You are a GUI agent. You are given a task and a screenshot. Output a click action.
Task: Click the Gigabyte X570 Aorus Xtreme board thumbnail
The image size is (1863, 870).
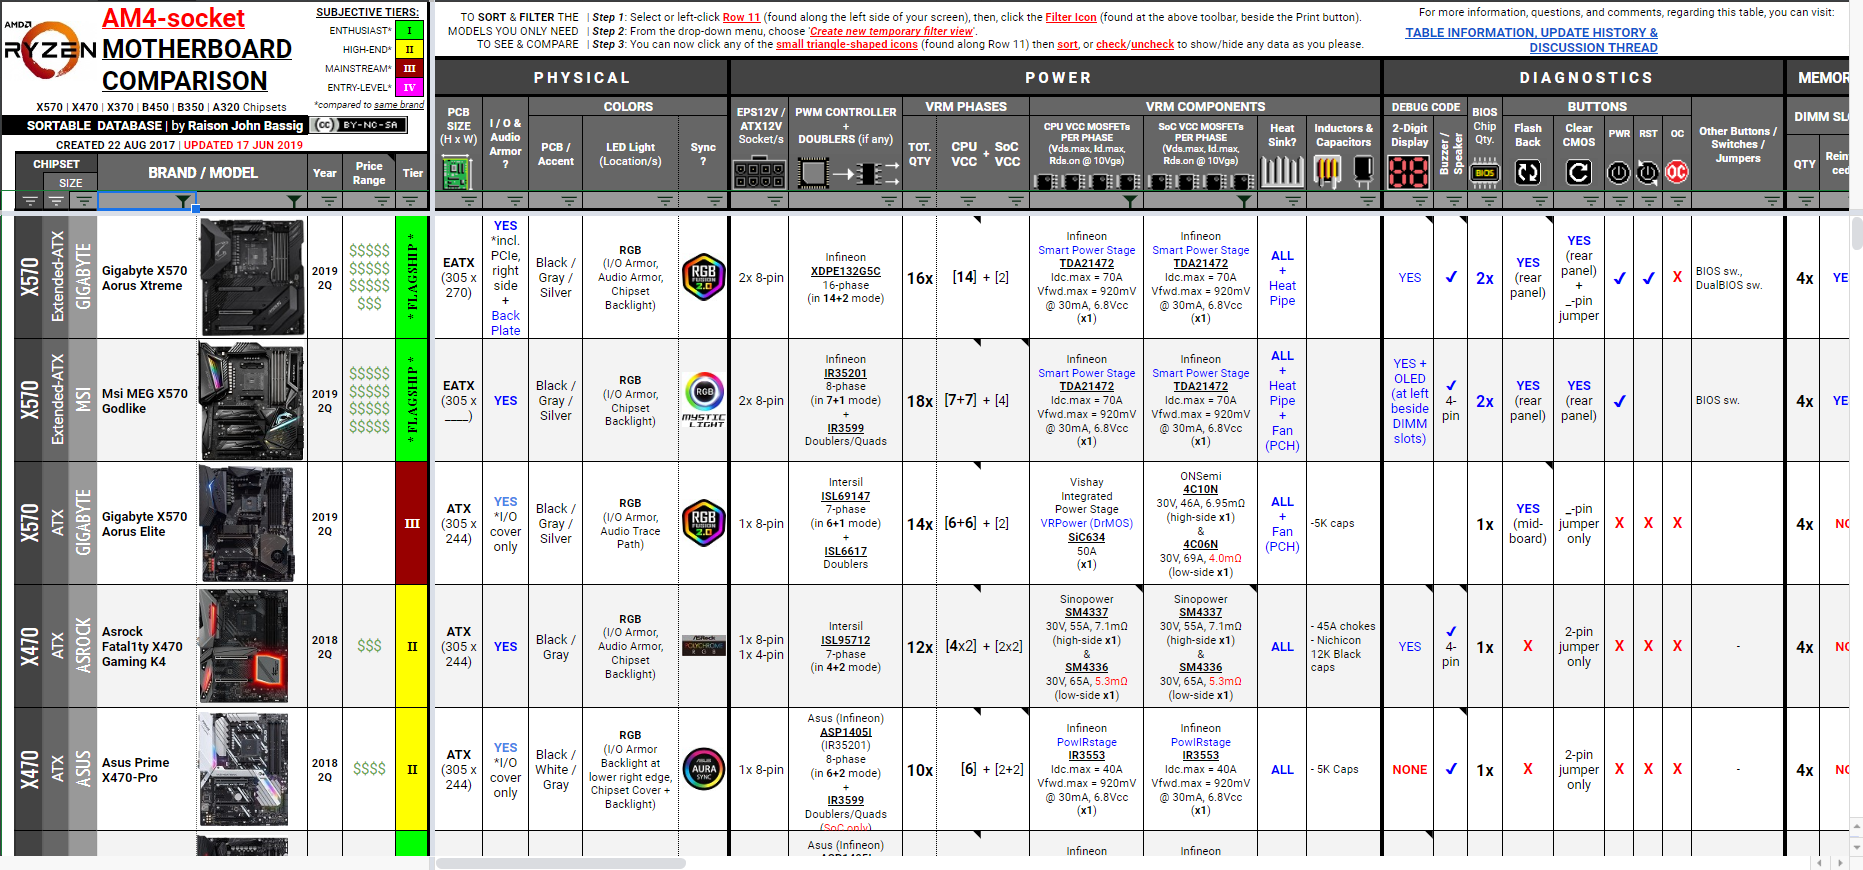pos(251,277)
